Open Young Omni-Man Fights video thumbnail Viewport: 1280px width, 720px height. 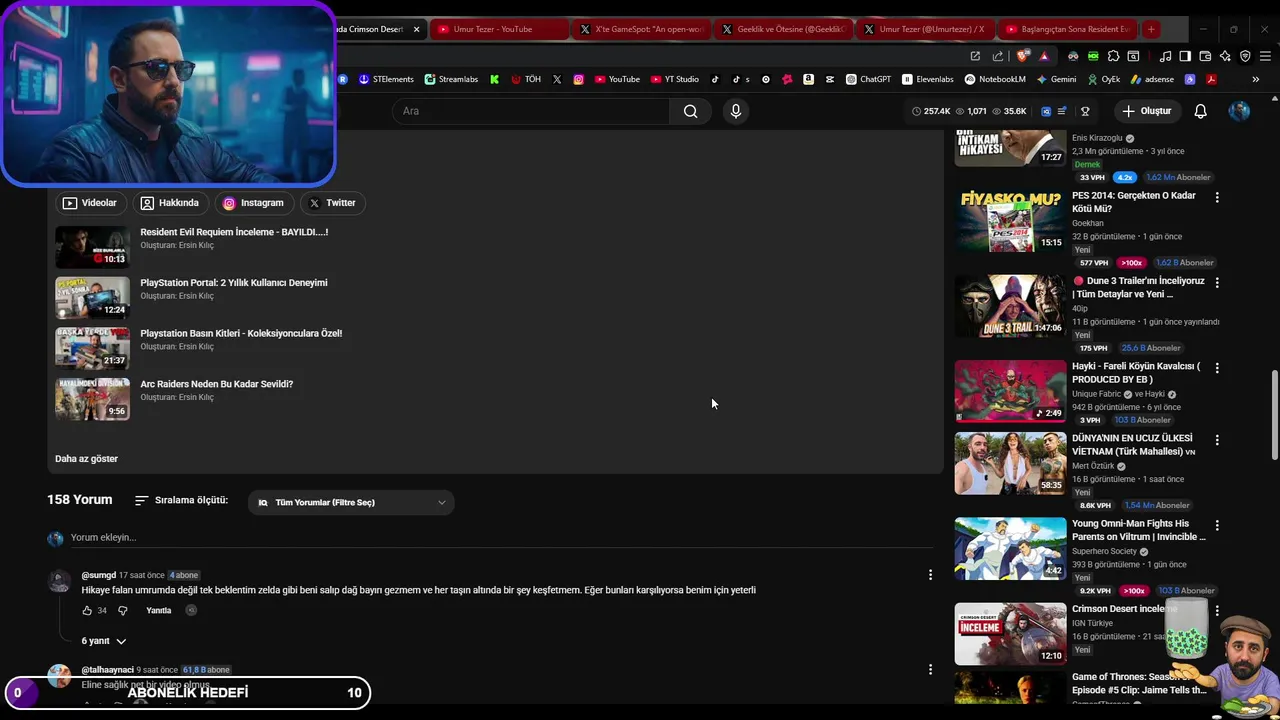click(1010, 548)
